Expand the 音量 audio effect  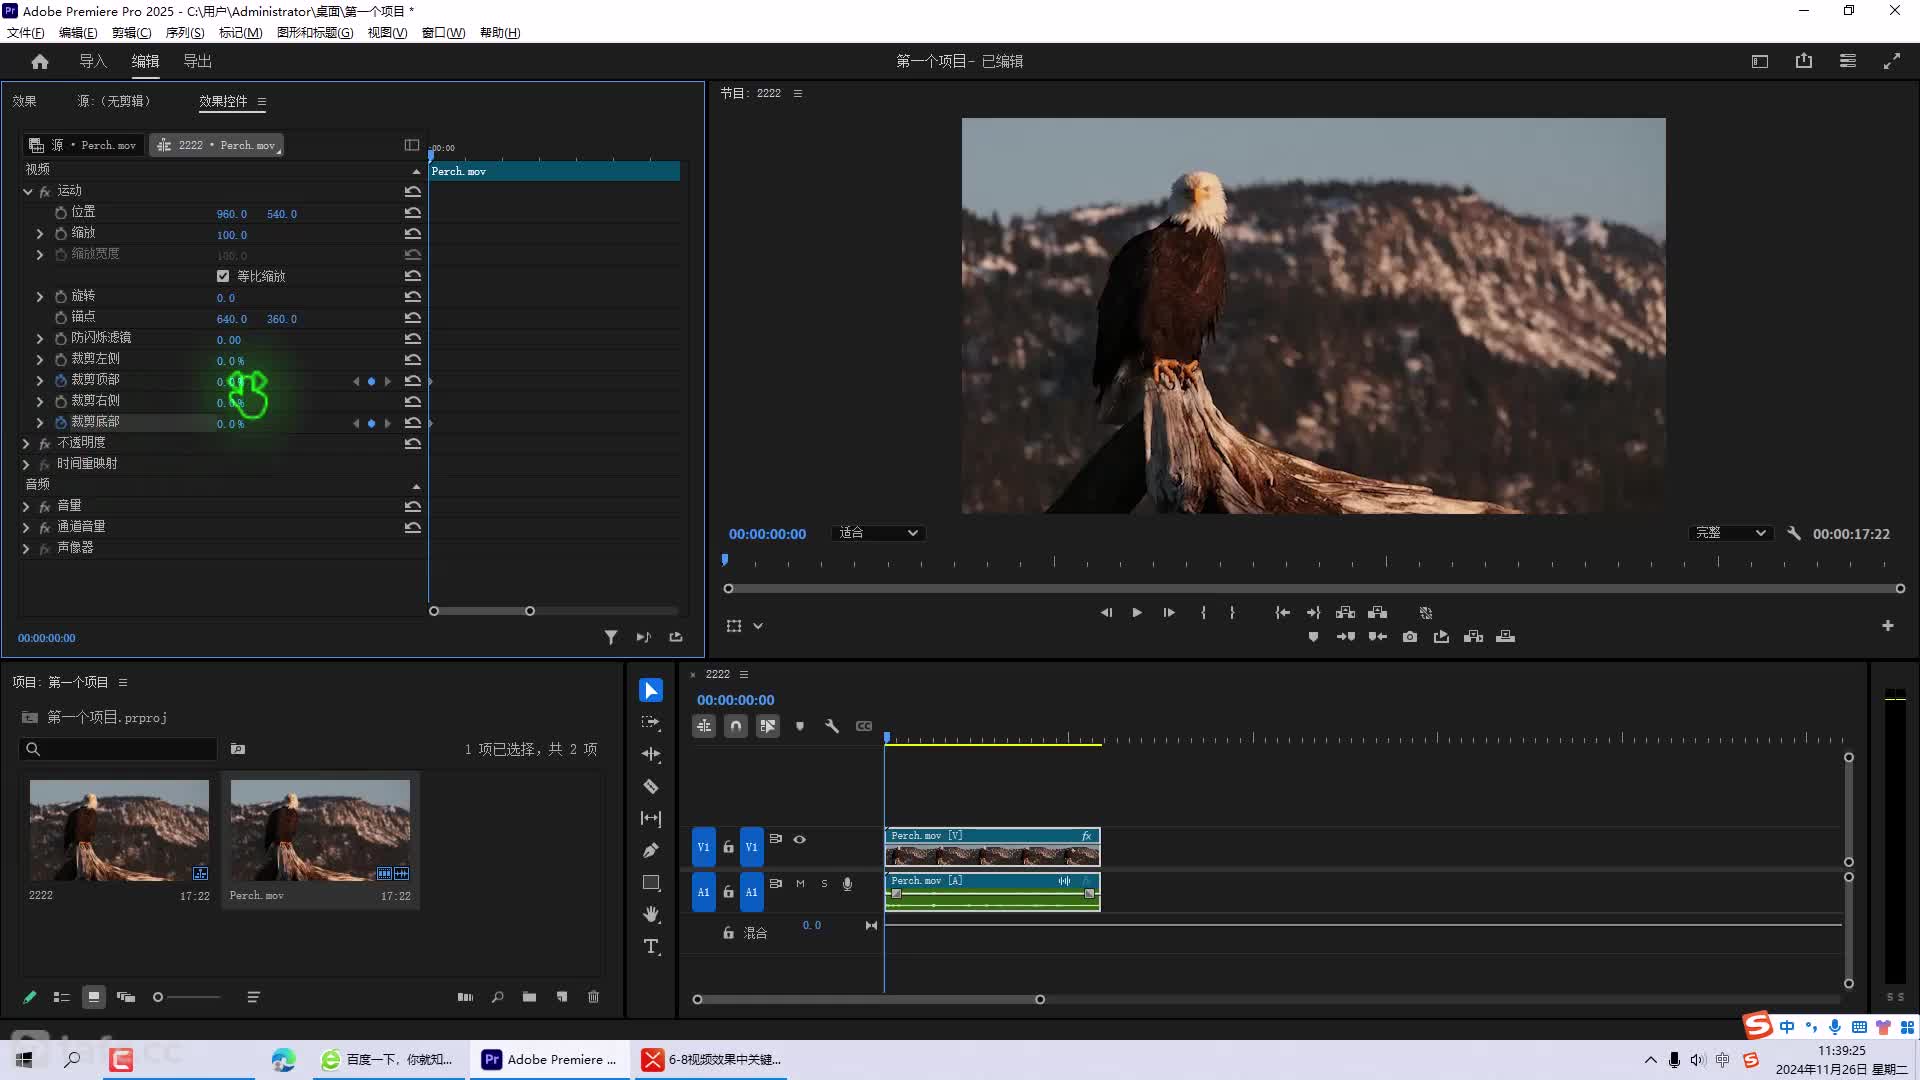pos(26,507)
